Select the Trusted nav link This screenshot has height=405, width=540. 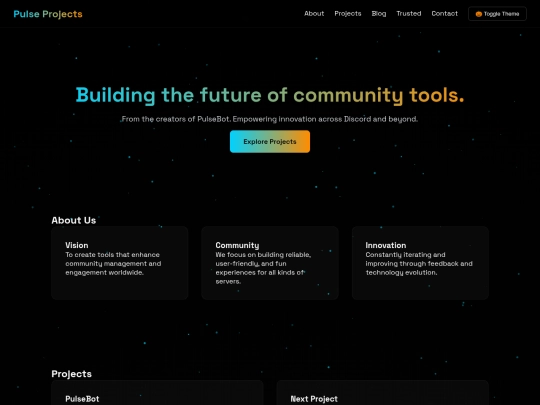pyautogui.click(x=408, y=13)
